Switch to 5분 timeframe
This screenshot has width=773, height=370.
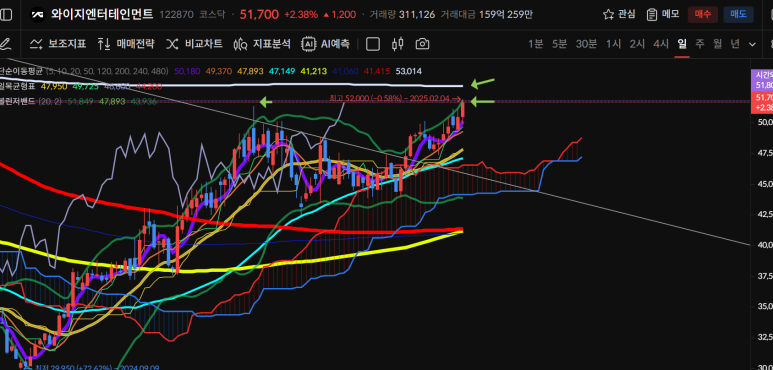[x=560, y=44]
